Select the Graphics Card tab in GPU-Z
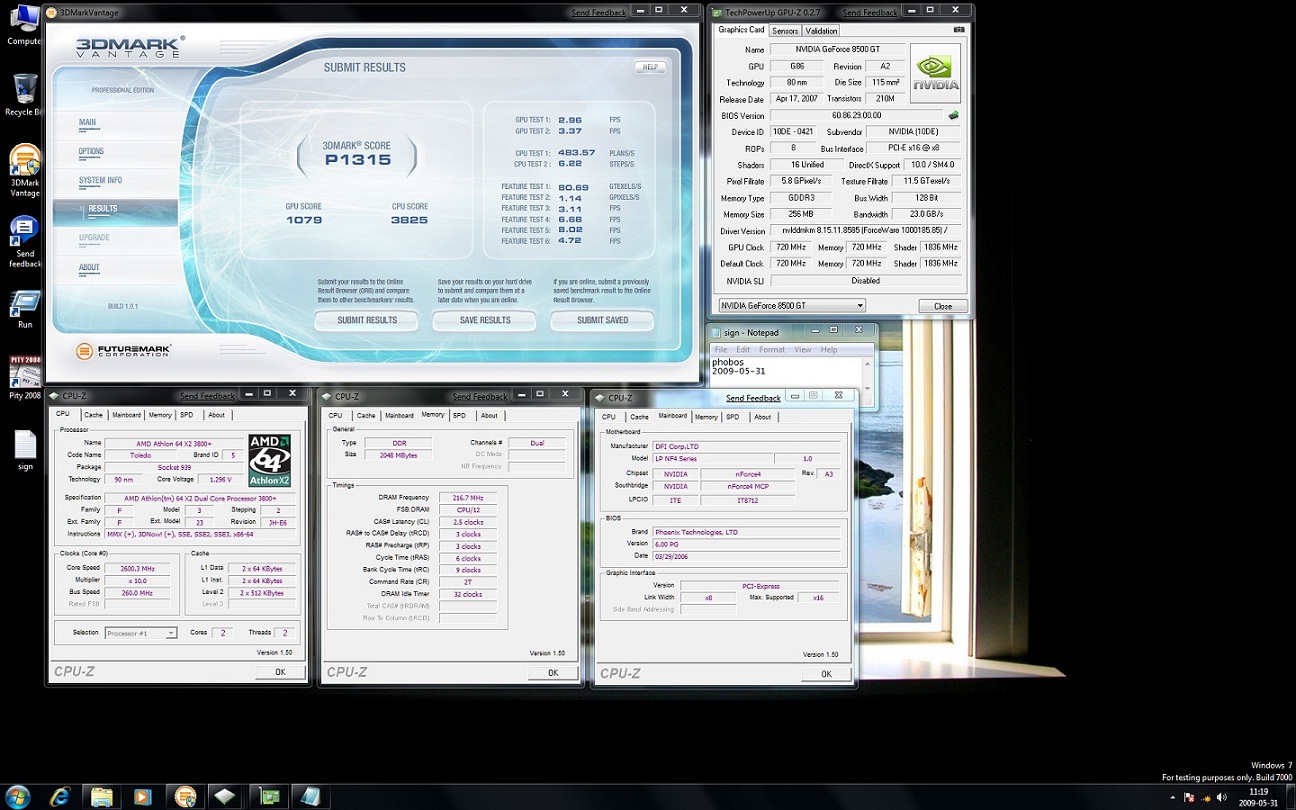 (741, 30)
